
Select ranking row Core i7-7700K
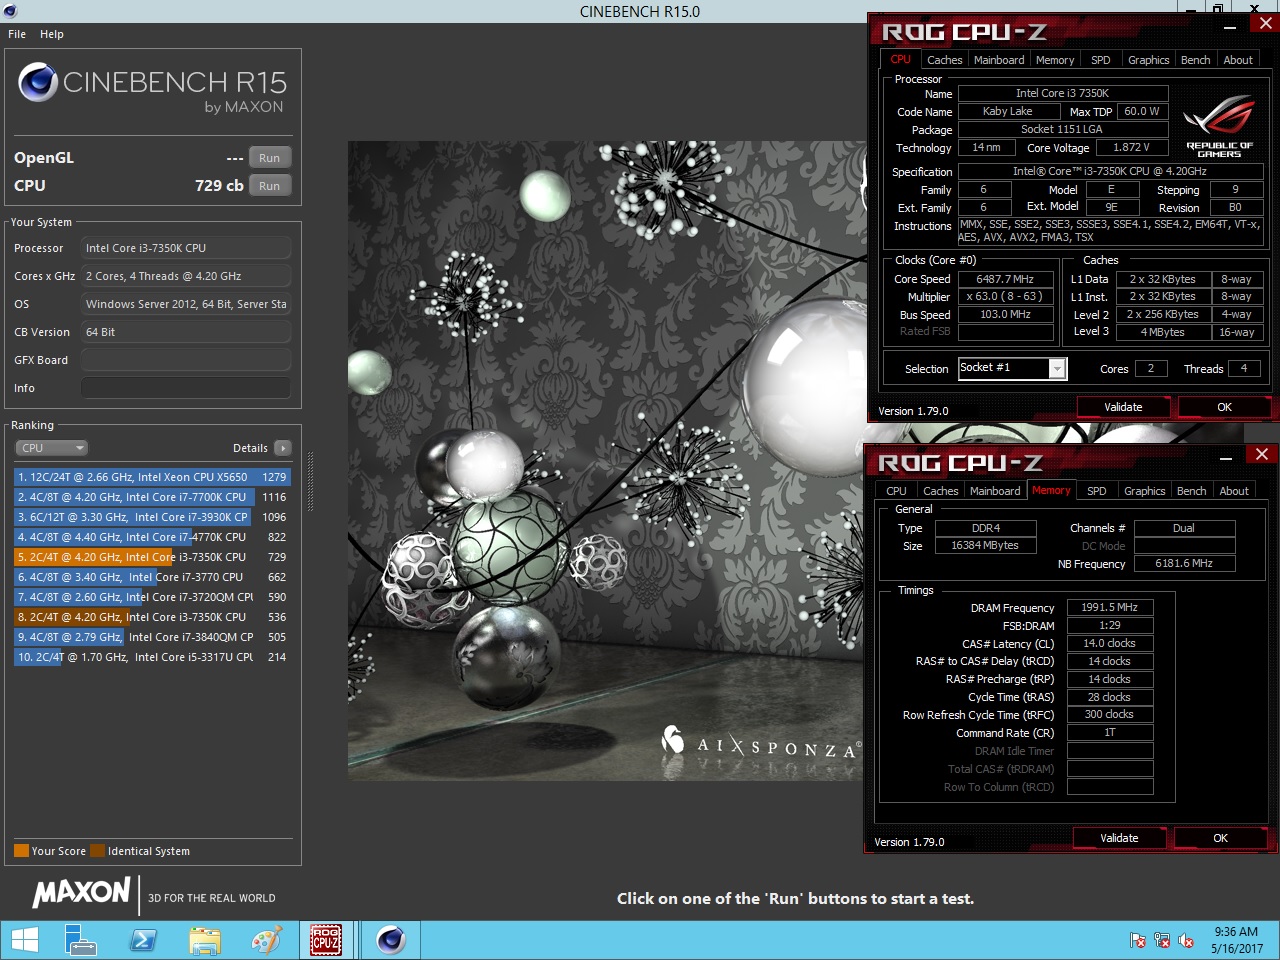[152, 497]
